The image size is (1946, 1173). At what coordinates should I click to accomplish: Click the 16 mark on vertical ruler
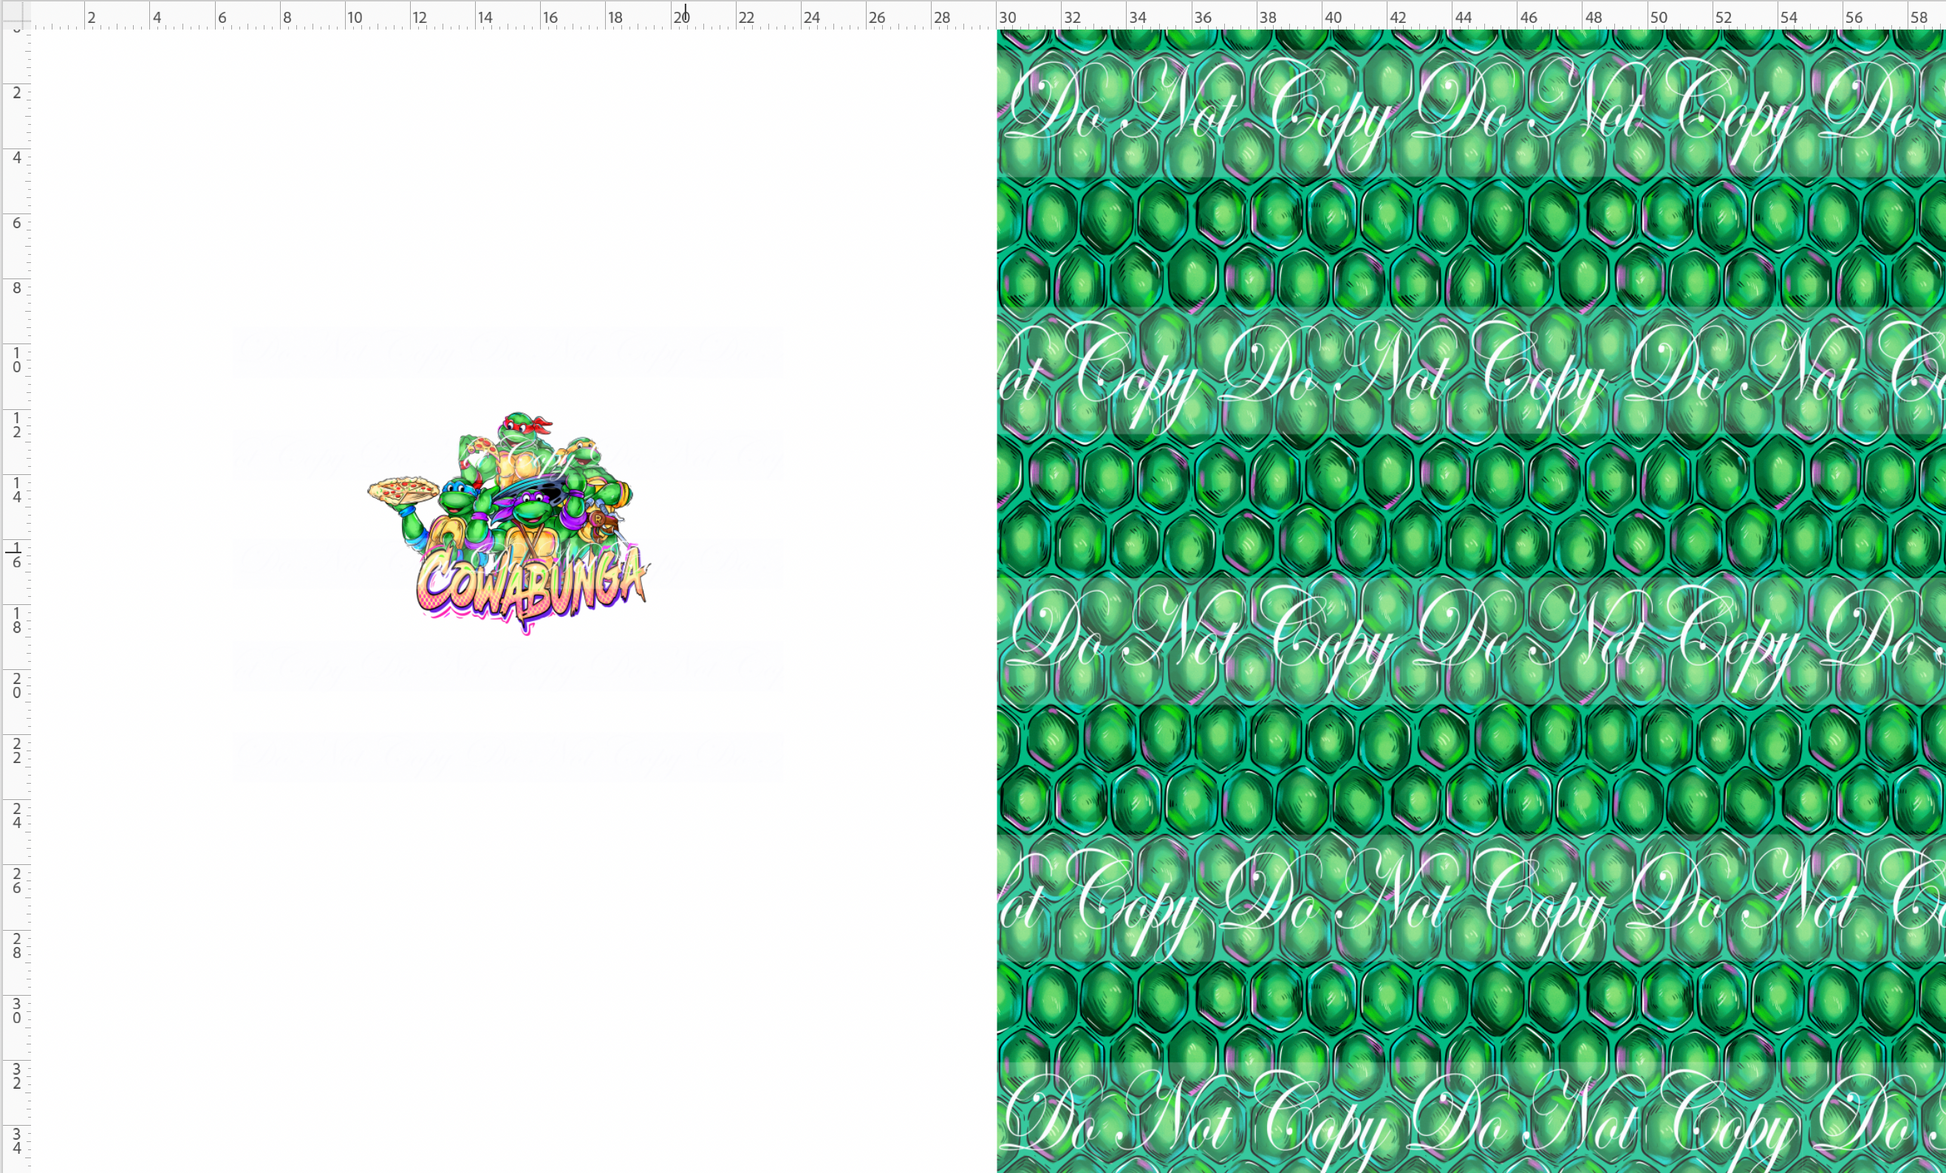pos(16,557)
